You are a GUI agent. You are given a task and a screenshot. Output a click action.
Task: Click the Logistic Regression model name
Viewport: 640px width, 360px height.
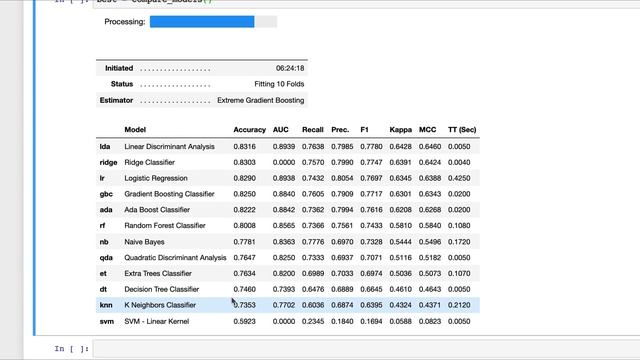[156, 178]
